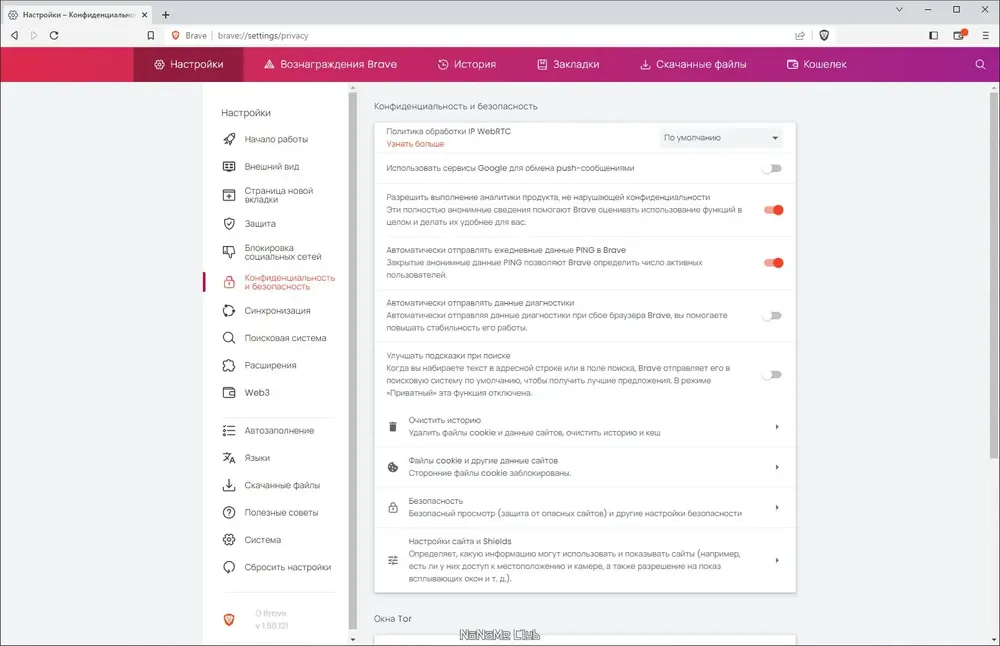Close the Настройки browser tab
1000x646 pixels.
145,14
